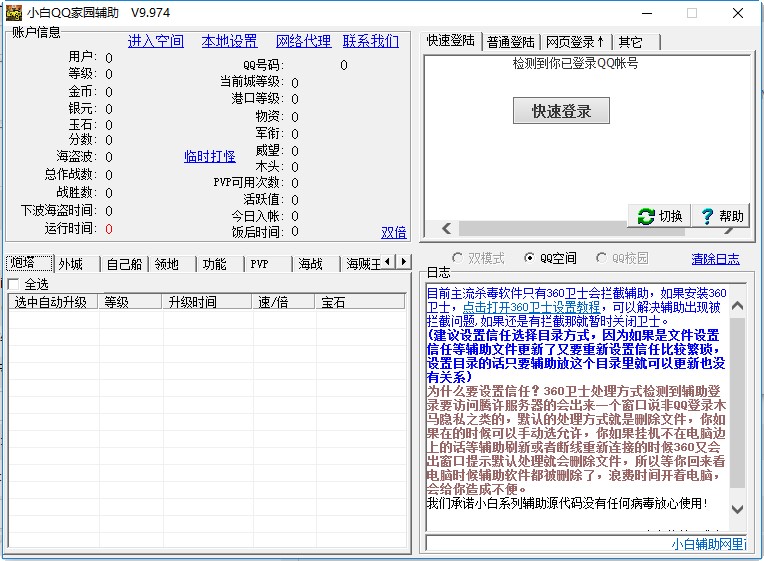The image size is (764, 561).
Task: Choose the QQ校园 radio option
Action: (x=602, y=258)
